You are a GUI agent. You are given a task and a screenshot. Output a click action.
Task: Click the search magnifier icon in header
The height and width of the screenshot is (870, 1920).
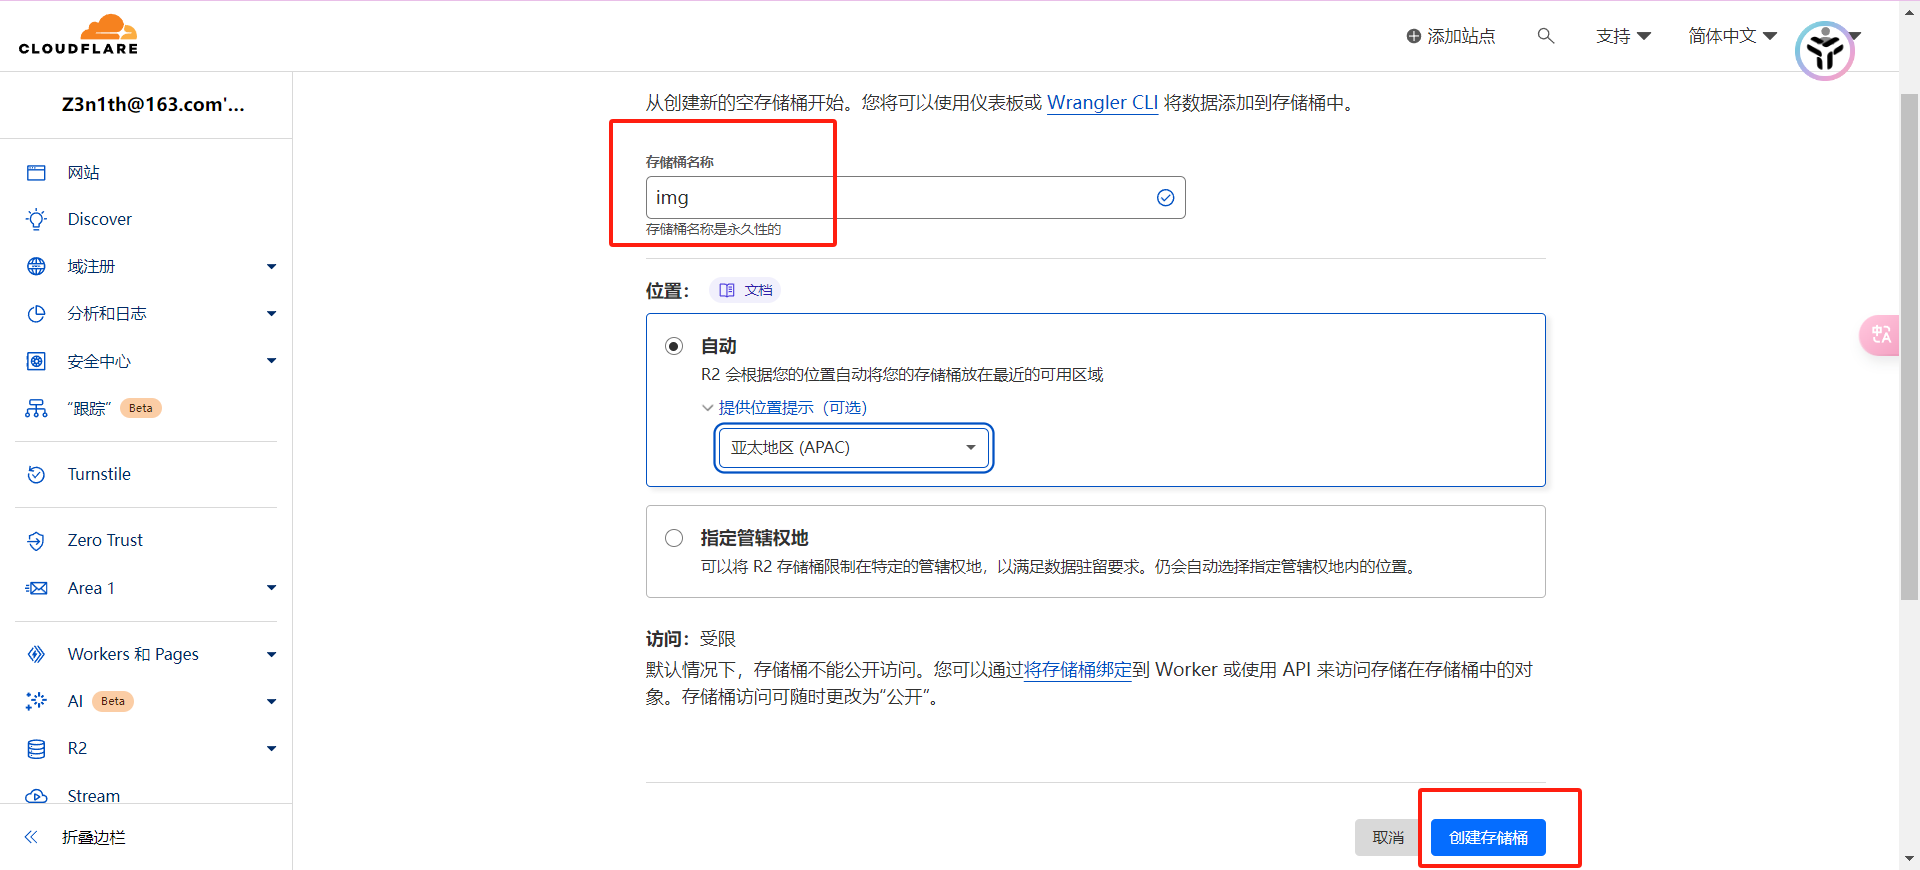pos(1545,36)
